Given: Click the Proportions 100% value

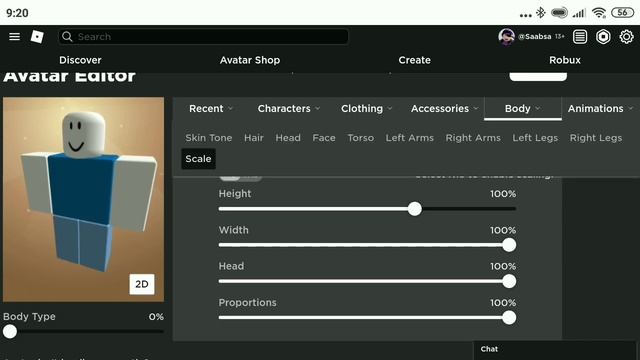Looking at the screenshot, I should click(503, 303).
